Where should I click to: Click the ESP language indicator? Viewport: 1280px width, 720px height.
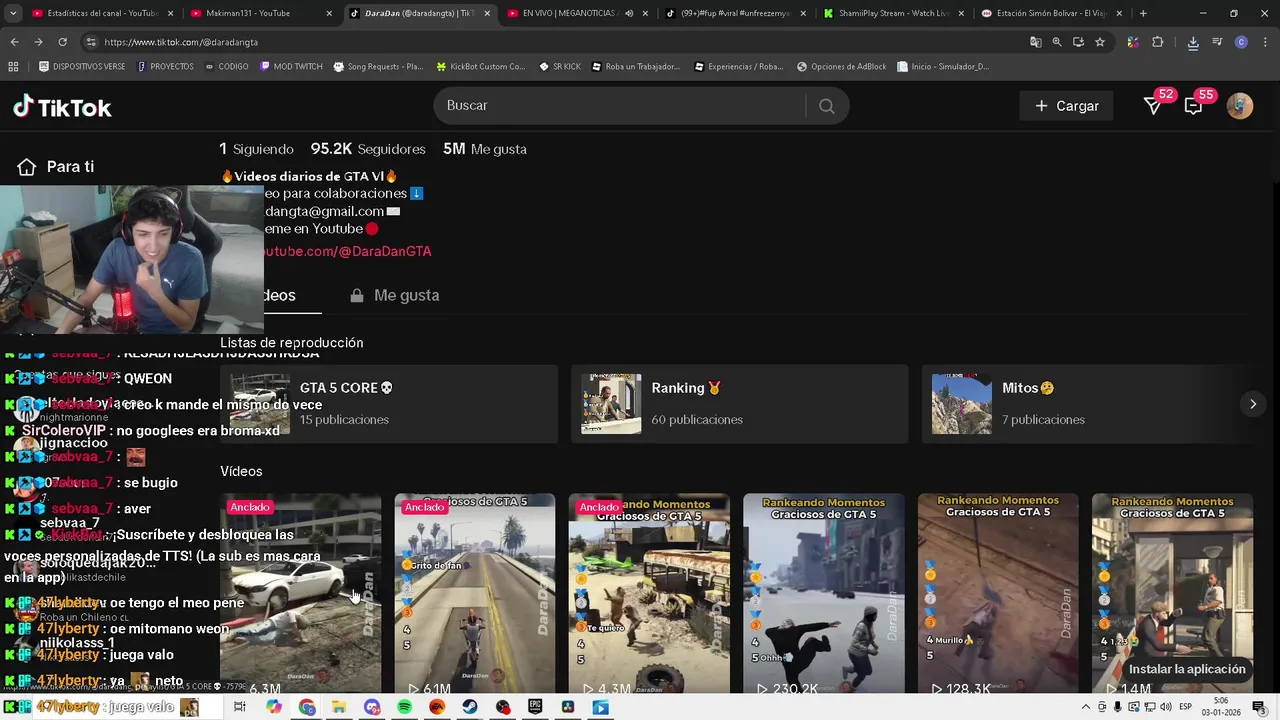click(1185, 707)
